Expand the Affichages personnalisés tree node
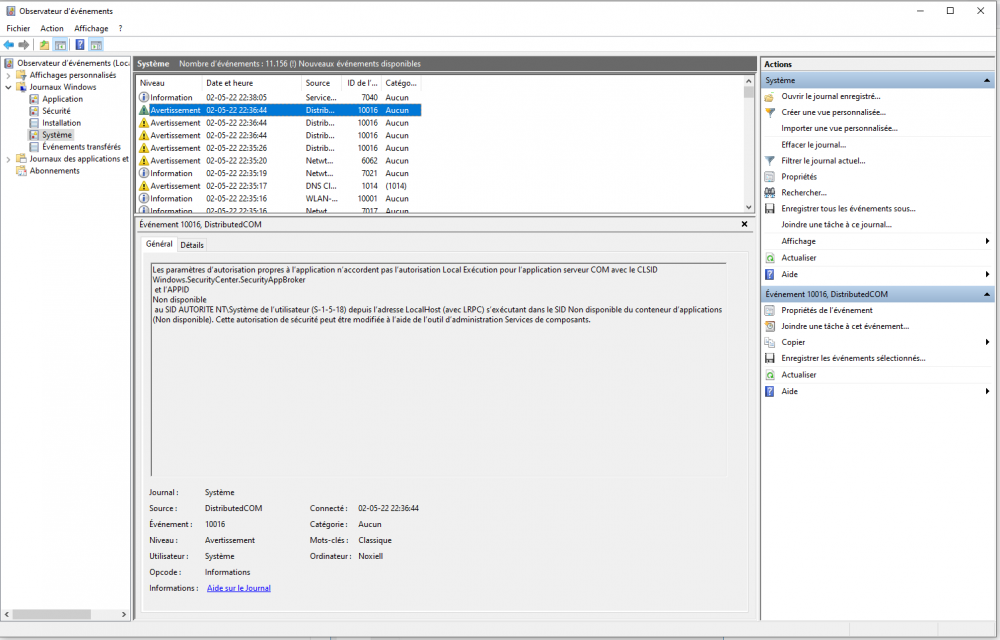Viewport: 1000px width, 640px height. pos(9,75)
